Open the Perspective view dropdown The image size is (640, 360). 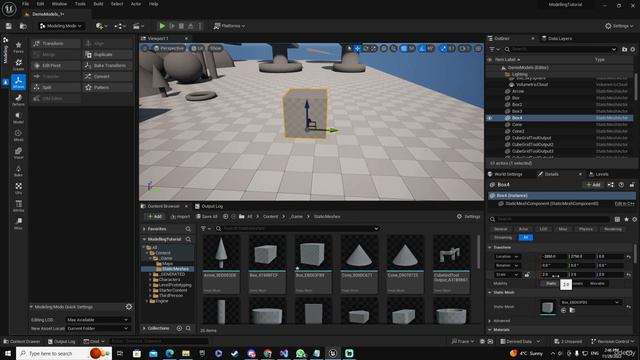pos(169,48)
